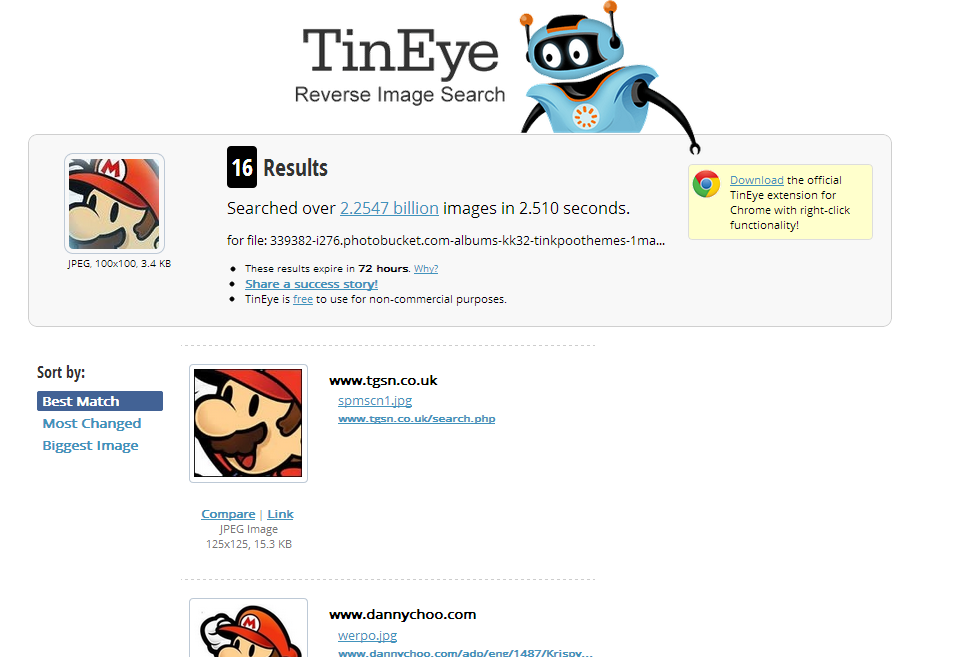Open the searched Mario query thumbnail
Image resolution: width=967 pixels, height=657 pixels.
point(114,204)
